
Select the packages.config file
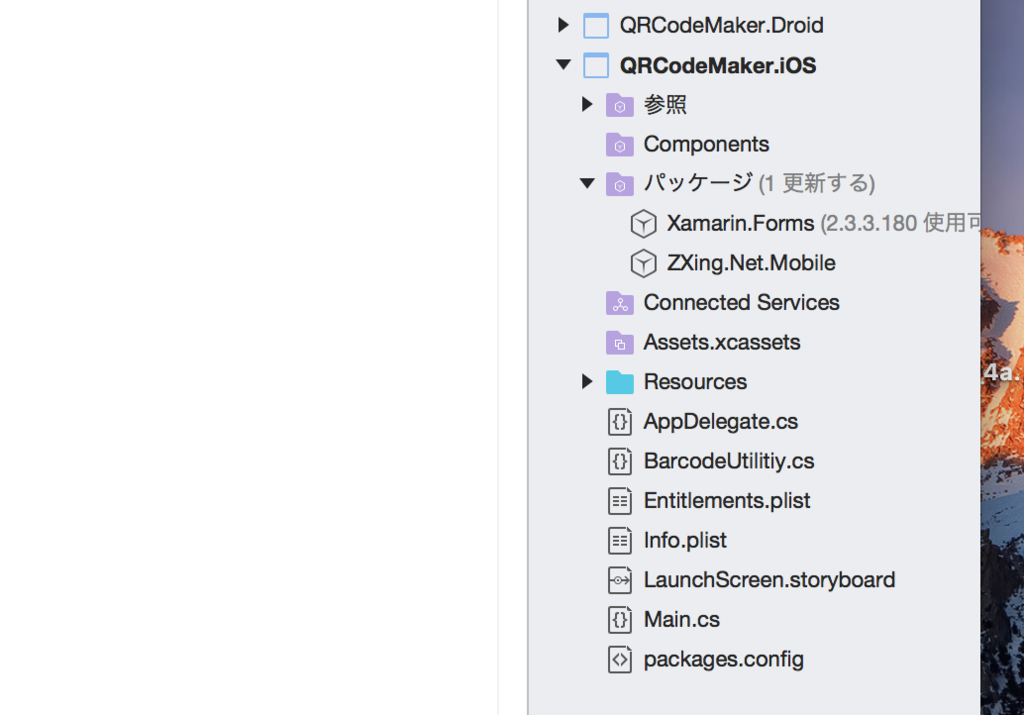click(x=723, y=659)
